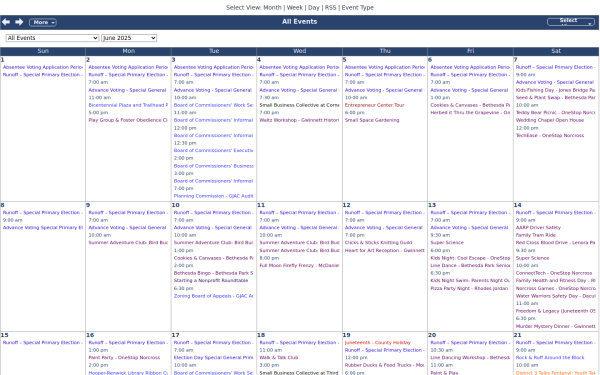The height and width of the screenshot is (375, 600).
Task: Open Line Dance - Bethesda Park Senior event
Action: point(470,265)
